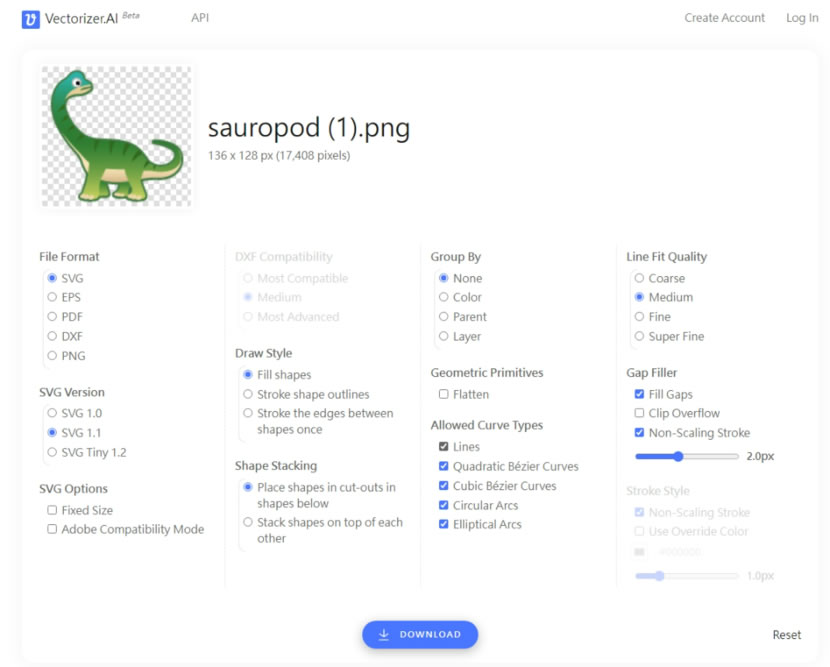Uncheck Gap Filler Non-Scaling Stroke

point(639,432)
